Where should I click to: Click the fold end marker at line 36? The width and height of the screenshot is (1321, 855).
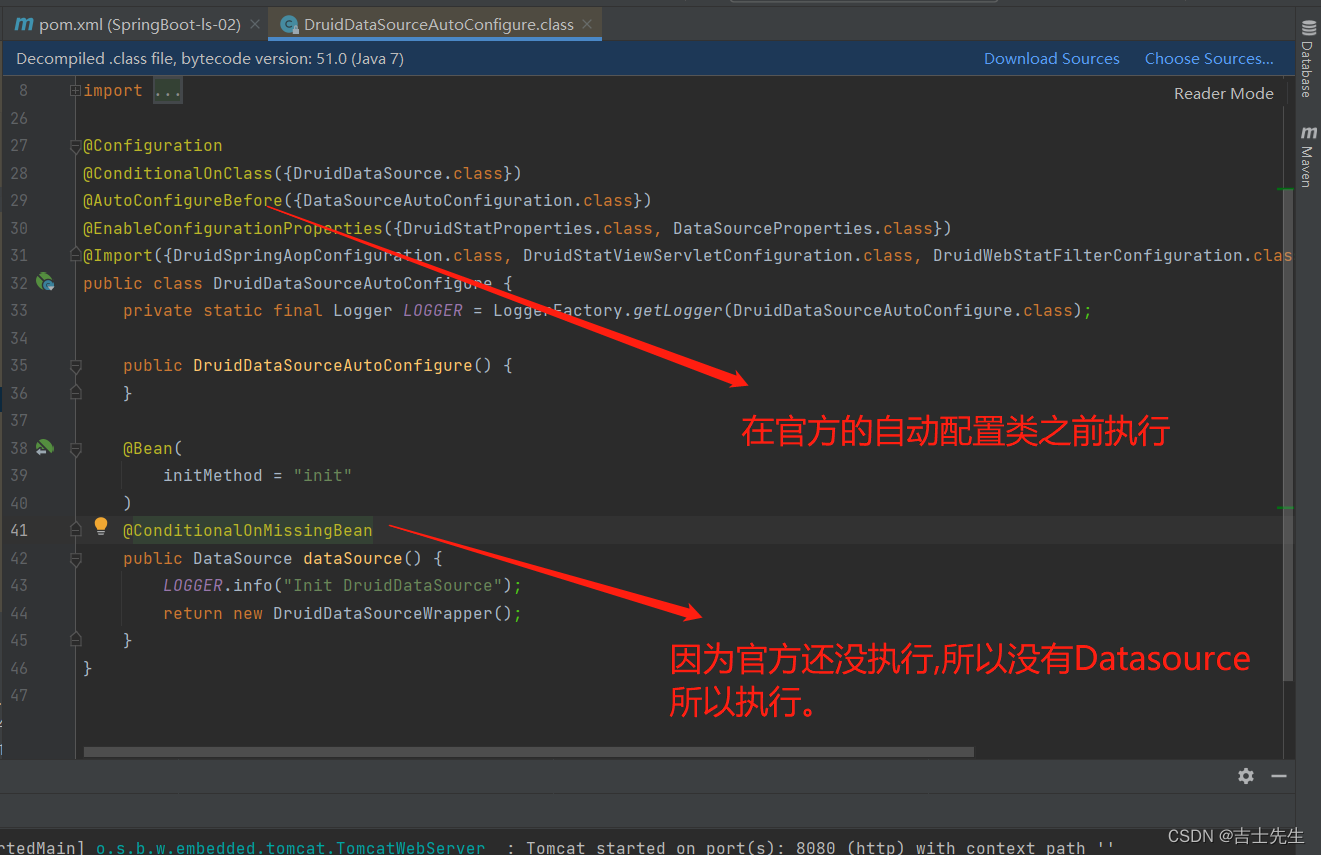click(x=75, y=393)
